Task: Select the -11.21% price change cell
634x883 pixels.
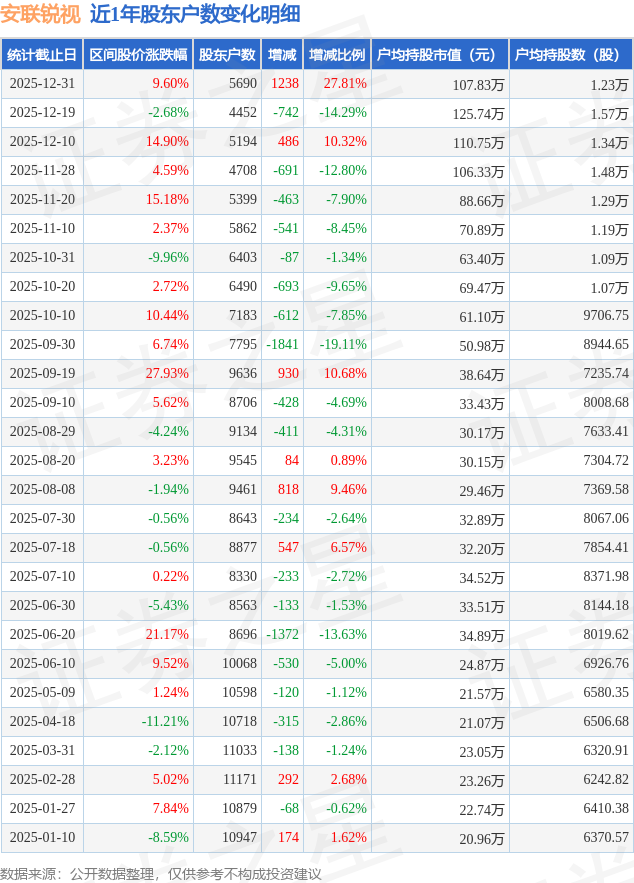Action: [165, 722]
